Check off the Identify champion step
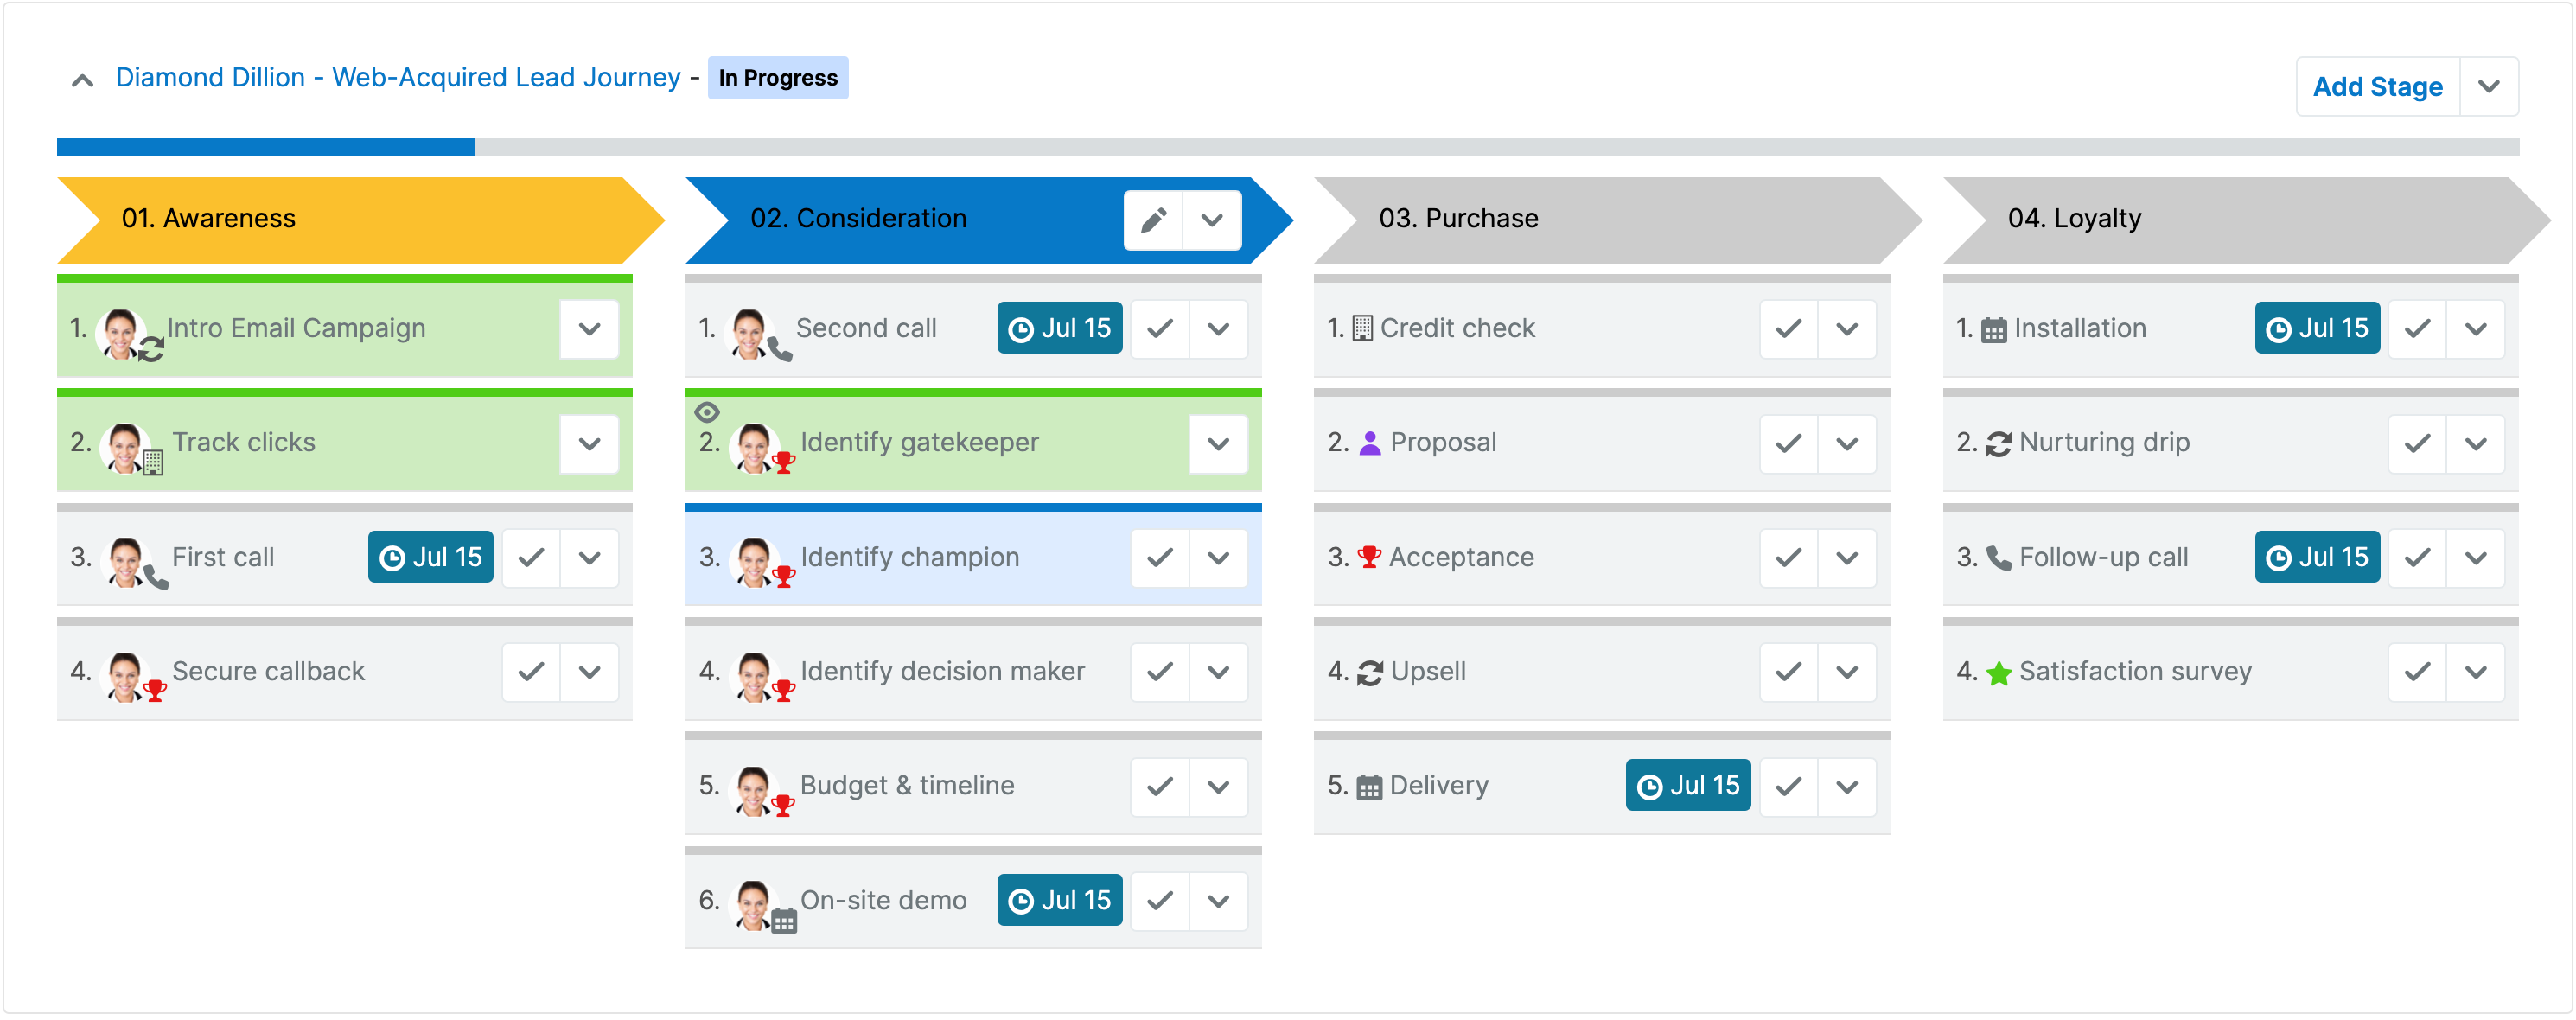This screenshot has width=2576, height=1020. (1159, 558)
